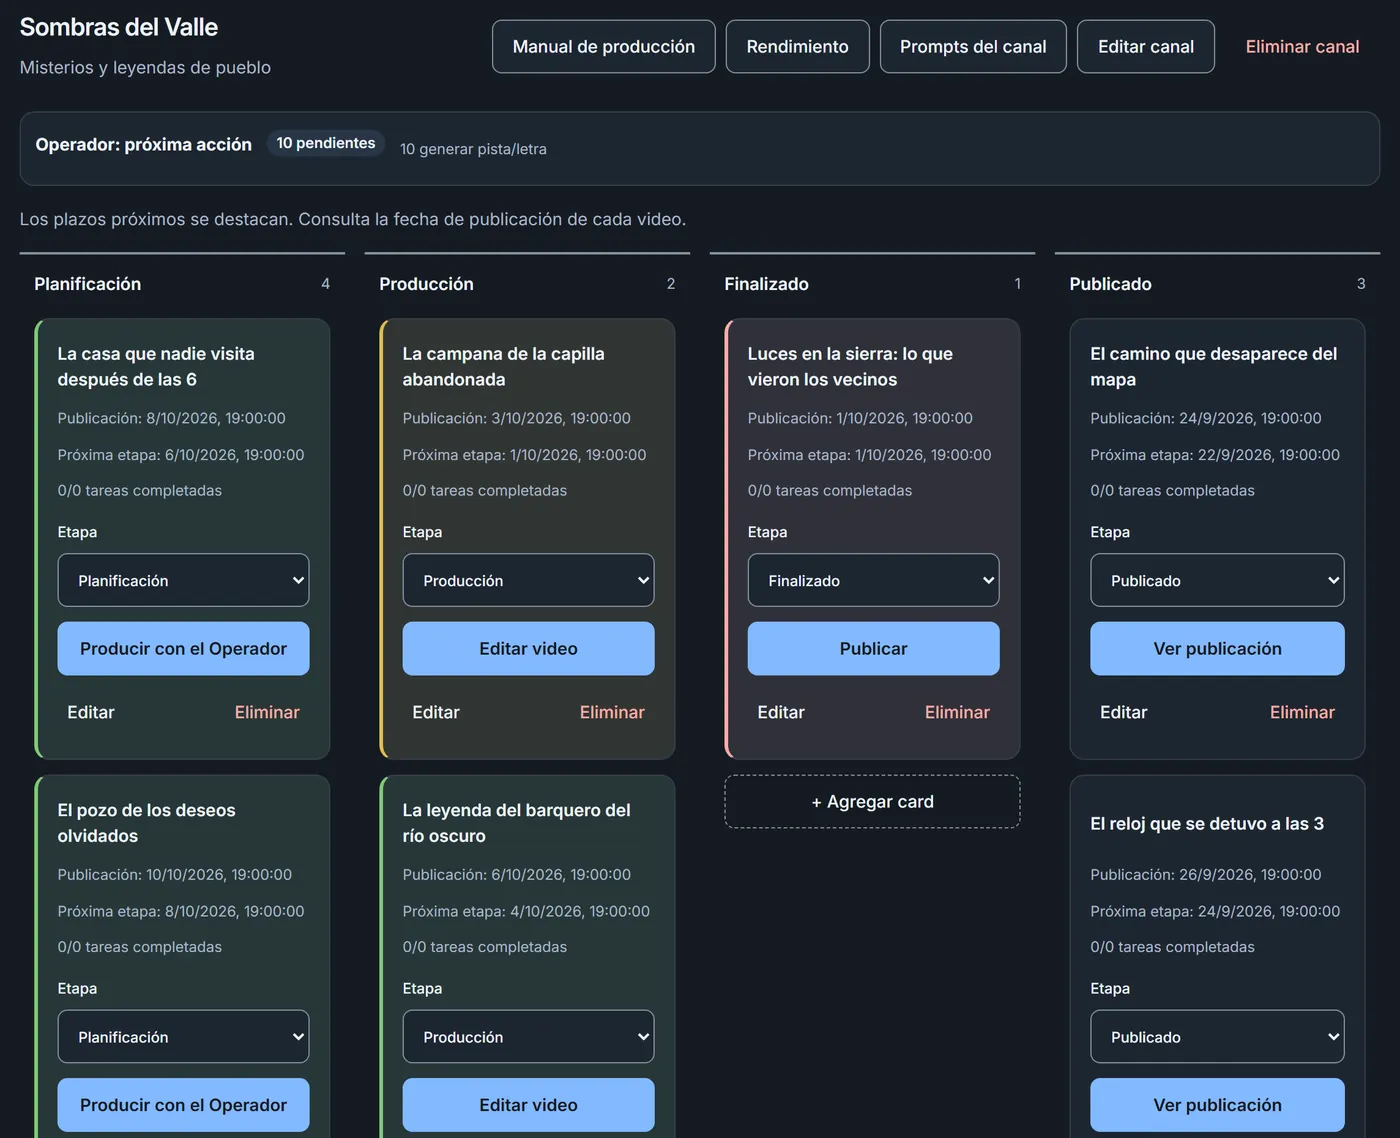This screenshot has height=1138, width=1400.
Task: Select the Producción column header
Action: tap(426, 284)
